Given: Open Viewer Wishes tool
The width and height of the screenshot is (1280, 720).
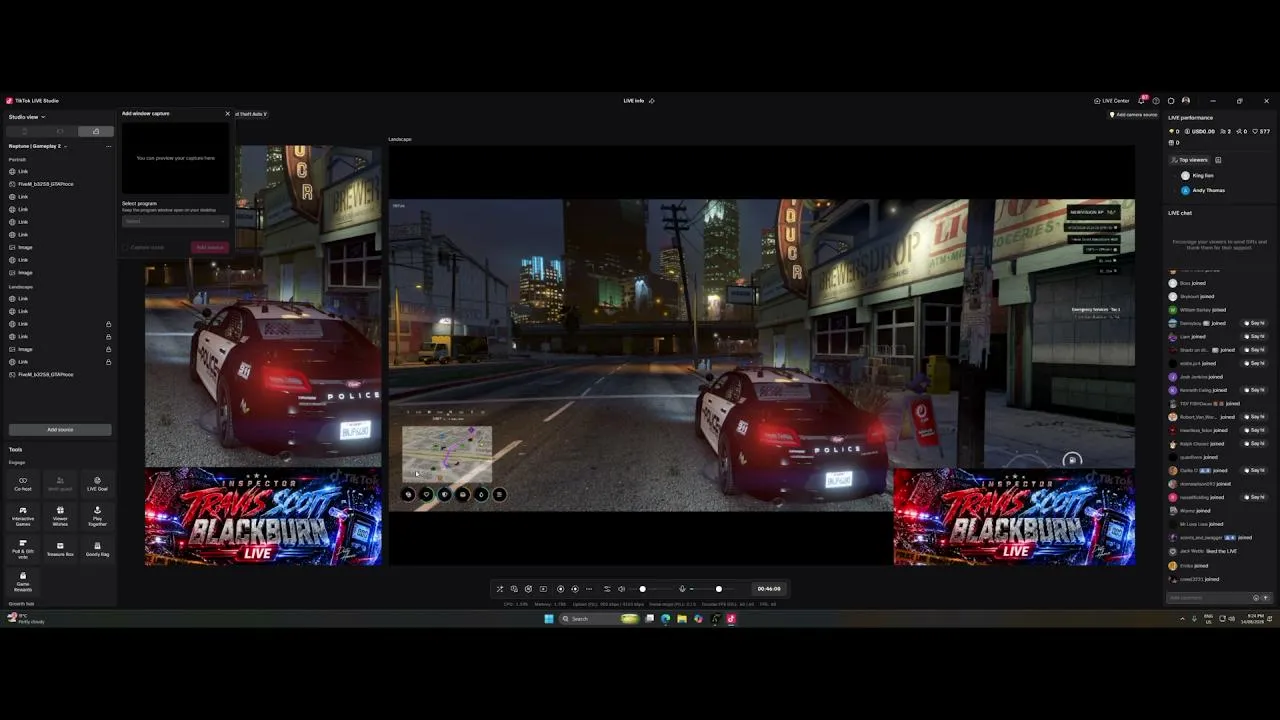Looking at the screenshot, I should (60, 516).
